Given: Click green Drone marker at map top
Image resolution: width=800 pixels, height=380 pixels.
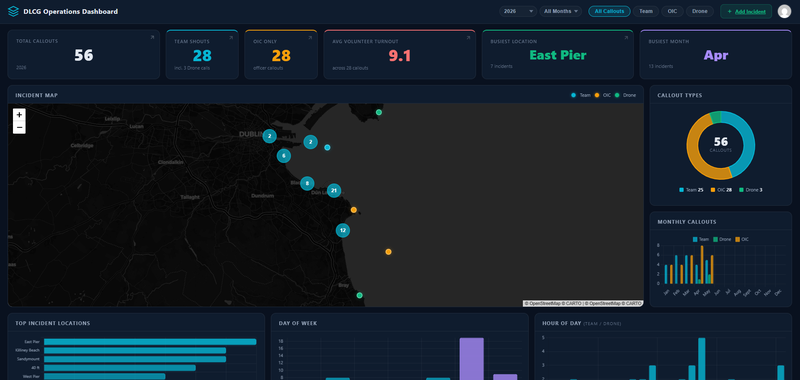Looking at the screenshot, I should [379, 112].
